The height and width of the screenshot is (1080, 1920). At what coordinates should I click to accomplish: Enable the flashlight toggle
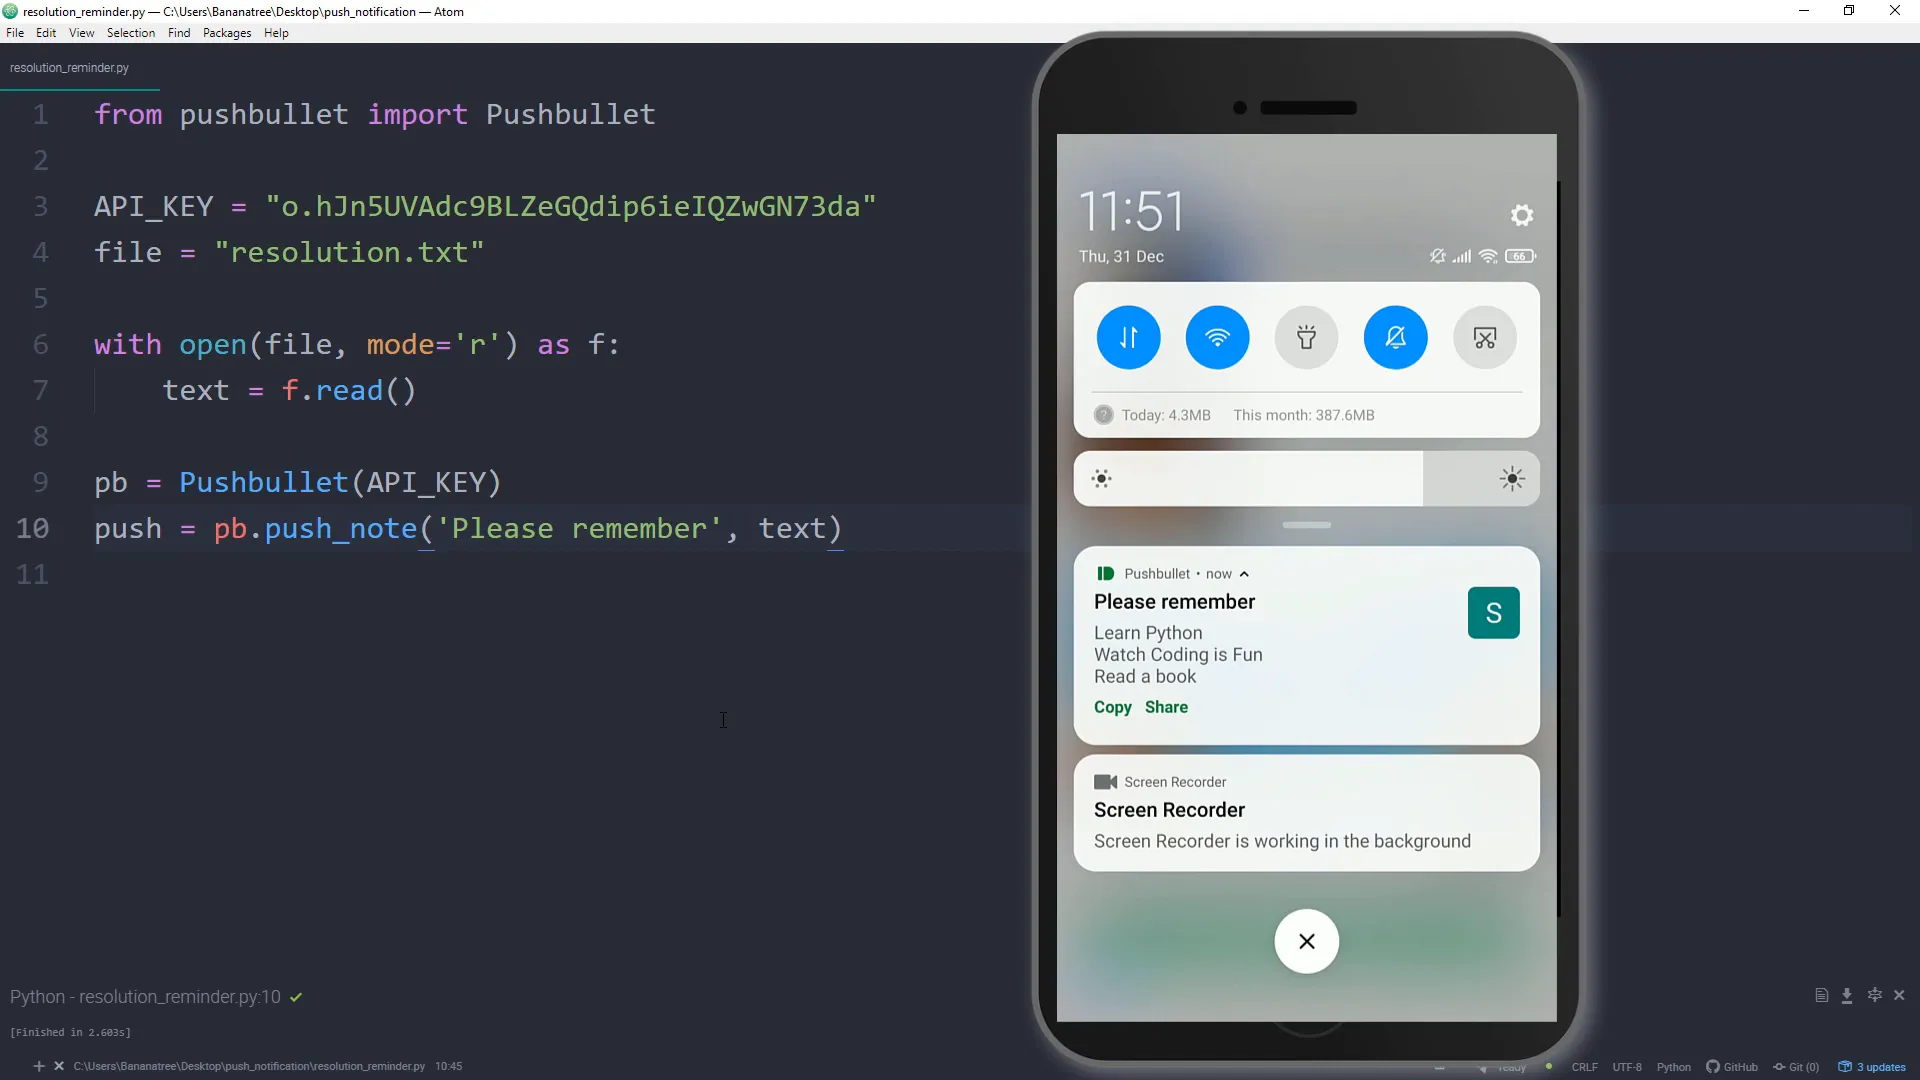point(1306,338)
